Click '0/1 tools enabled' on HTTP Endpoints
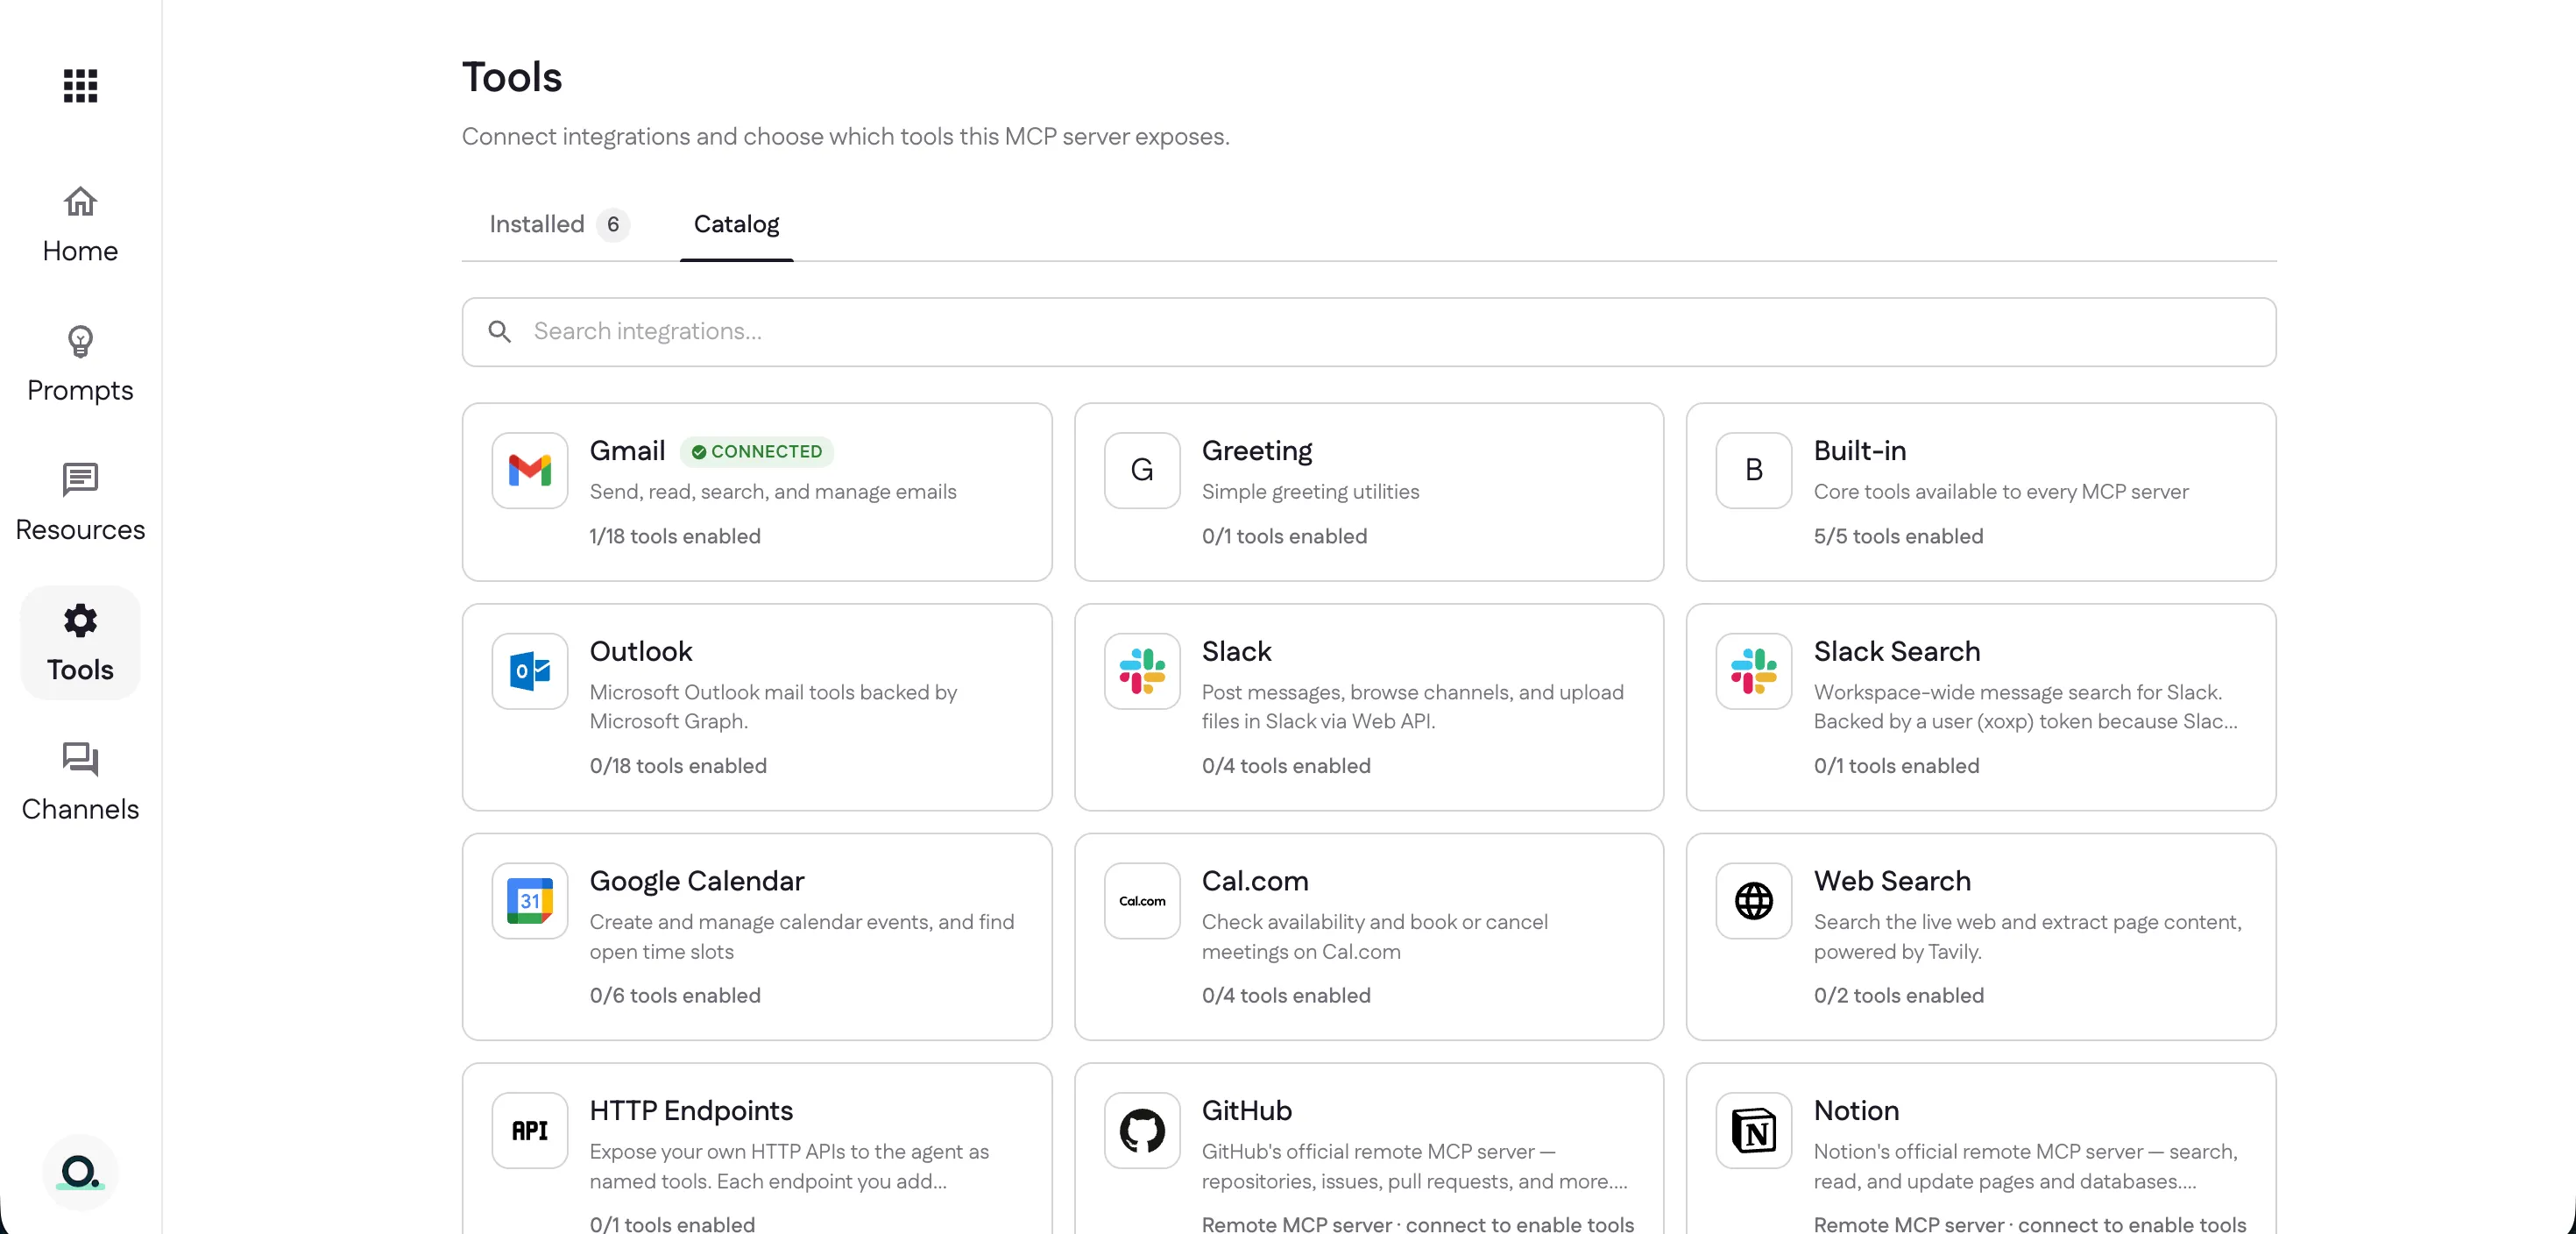The height and width of the screenshot is (1234, 2576). pos(672,1224)
